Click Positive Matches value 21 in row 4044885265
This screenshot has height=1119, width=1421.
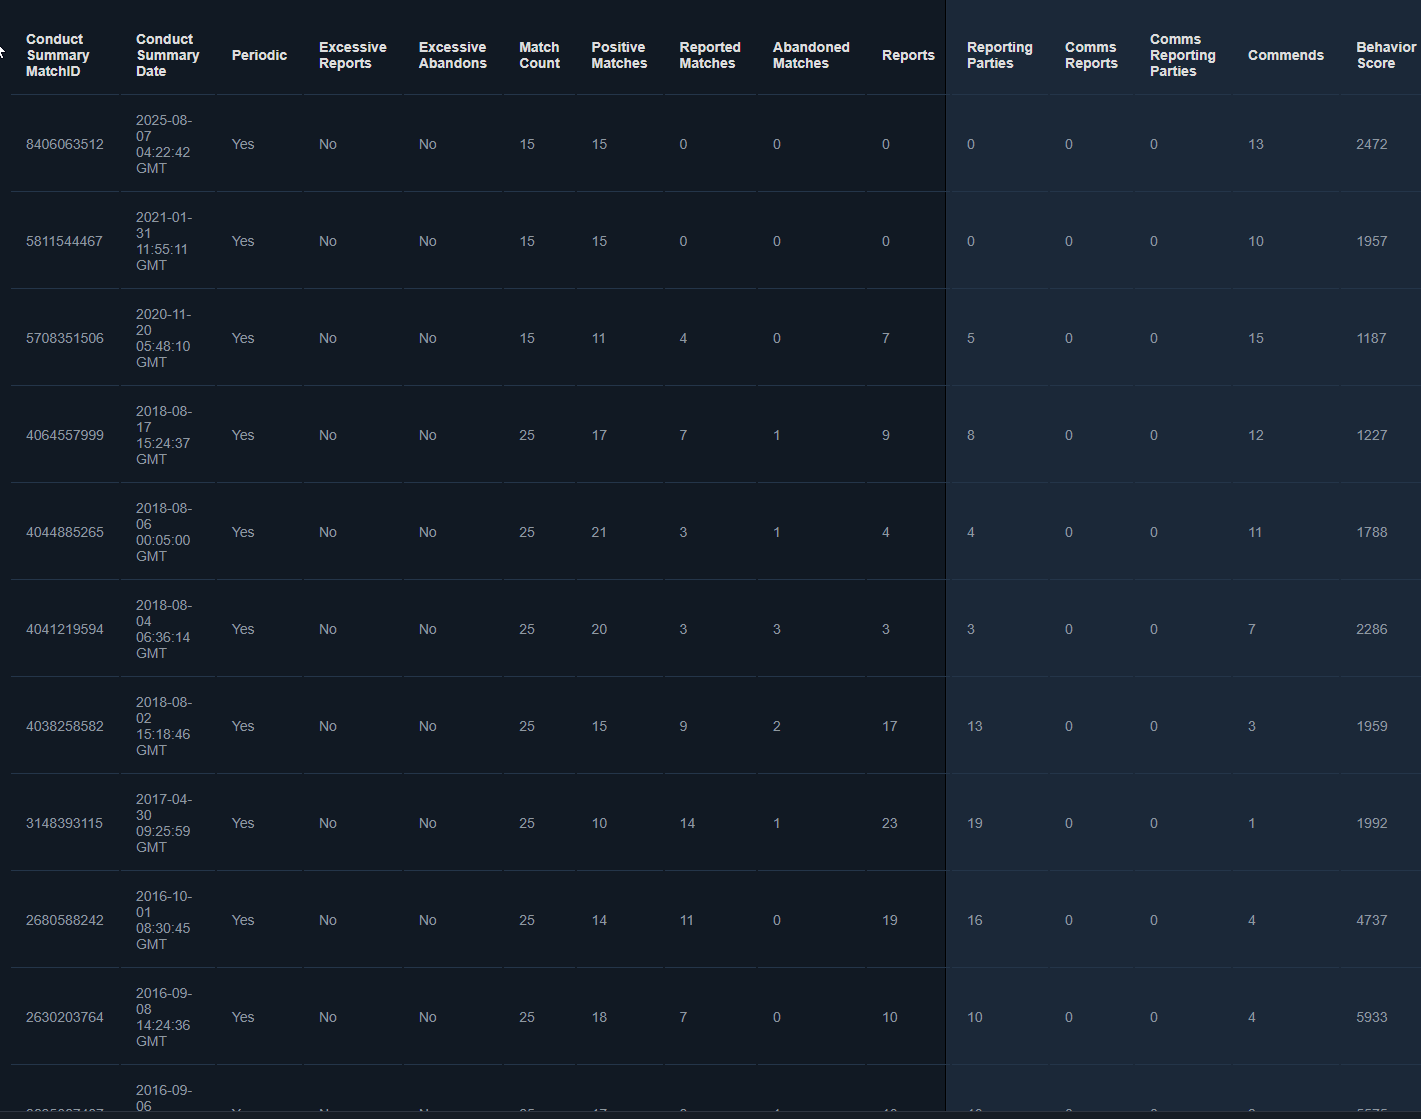[x=599, y=532]
